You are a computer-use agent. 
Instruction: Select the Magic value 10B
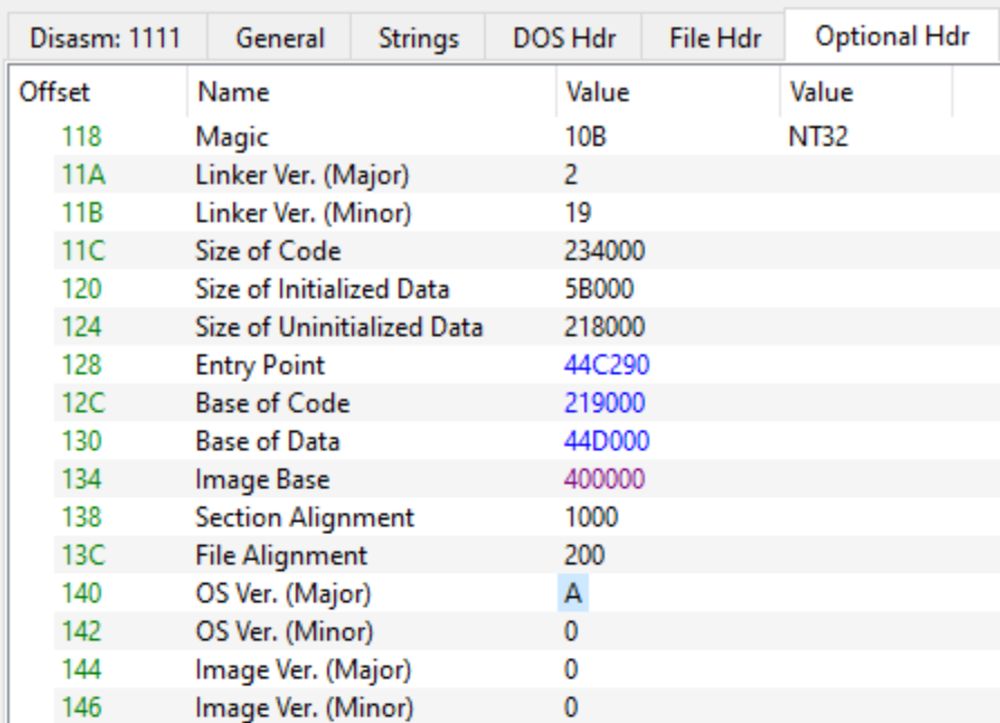(x=585, y=136)
